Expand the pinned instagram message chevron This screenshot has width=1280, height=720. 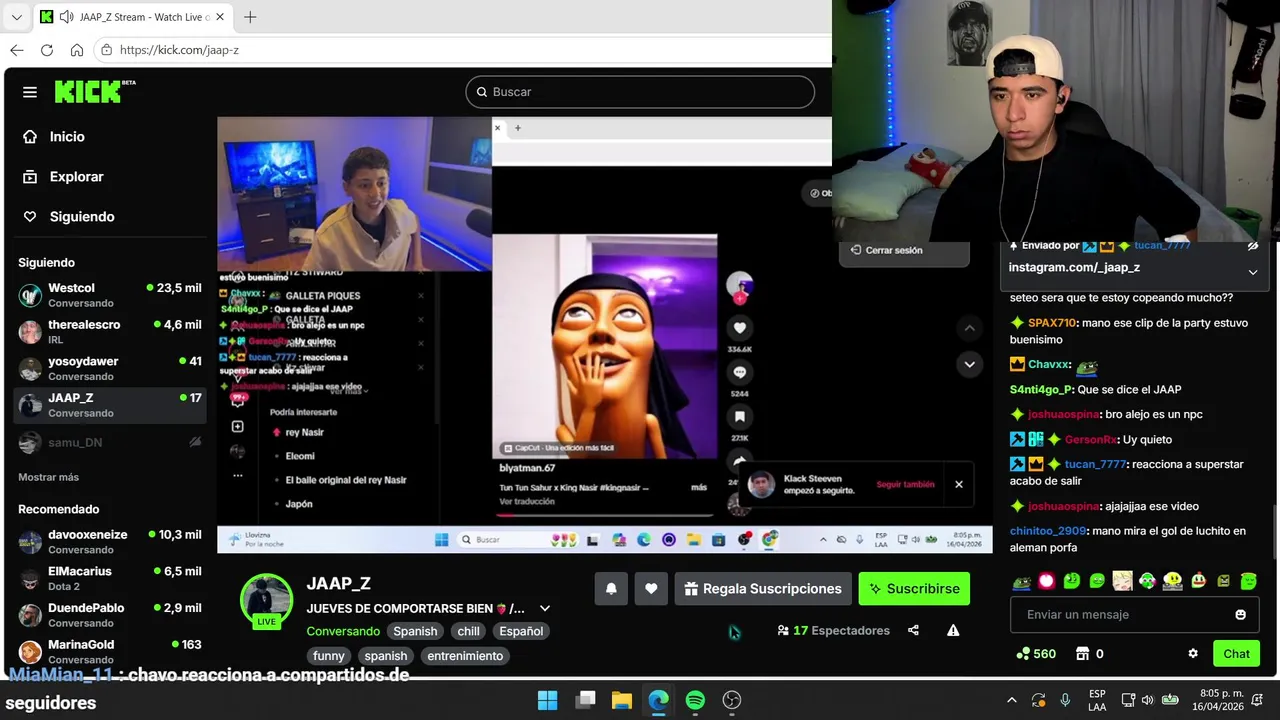click(x=1252, y=272)
